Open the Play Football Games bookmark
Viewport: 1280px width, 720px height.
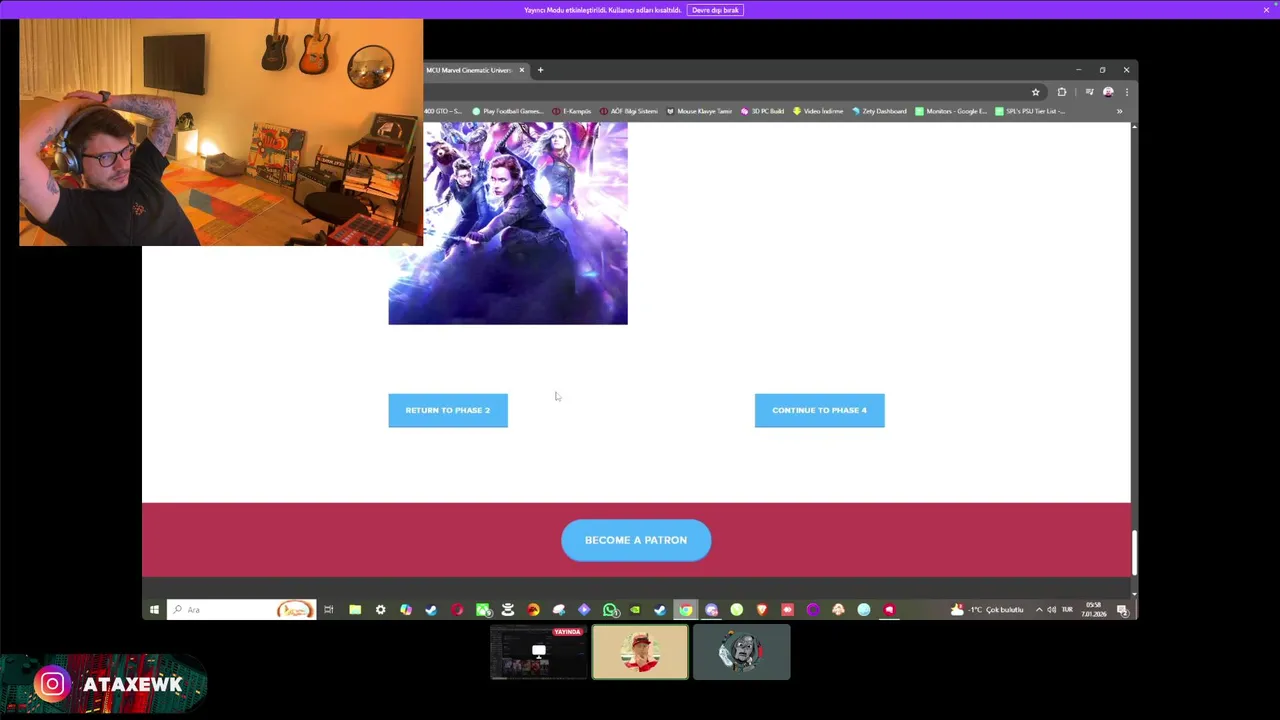coord(507,111)
